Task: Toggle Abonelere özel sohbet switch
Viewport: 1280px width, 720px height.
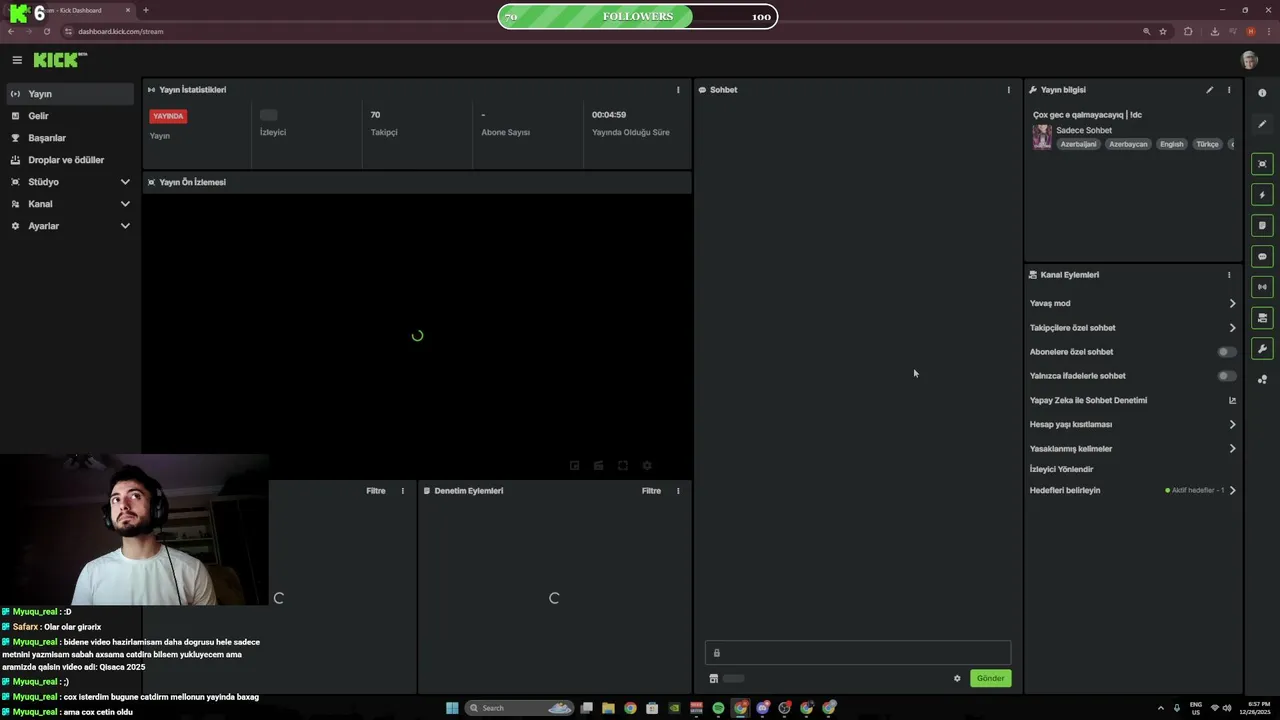Action: (1226, 352)
